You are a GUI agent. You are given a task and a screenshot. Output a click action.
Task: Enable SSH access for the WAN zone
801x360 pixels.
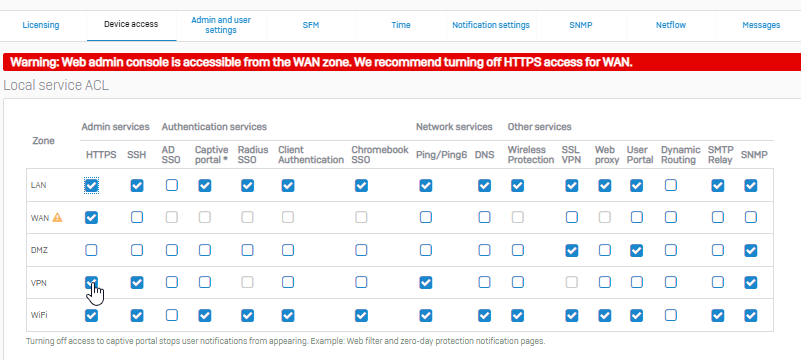click(137, 218)
